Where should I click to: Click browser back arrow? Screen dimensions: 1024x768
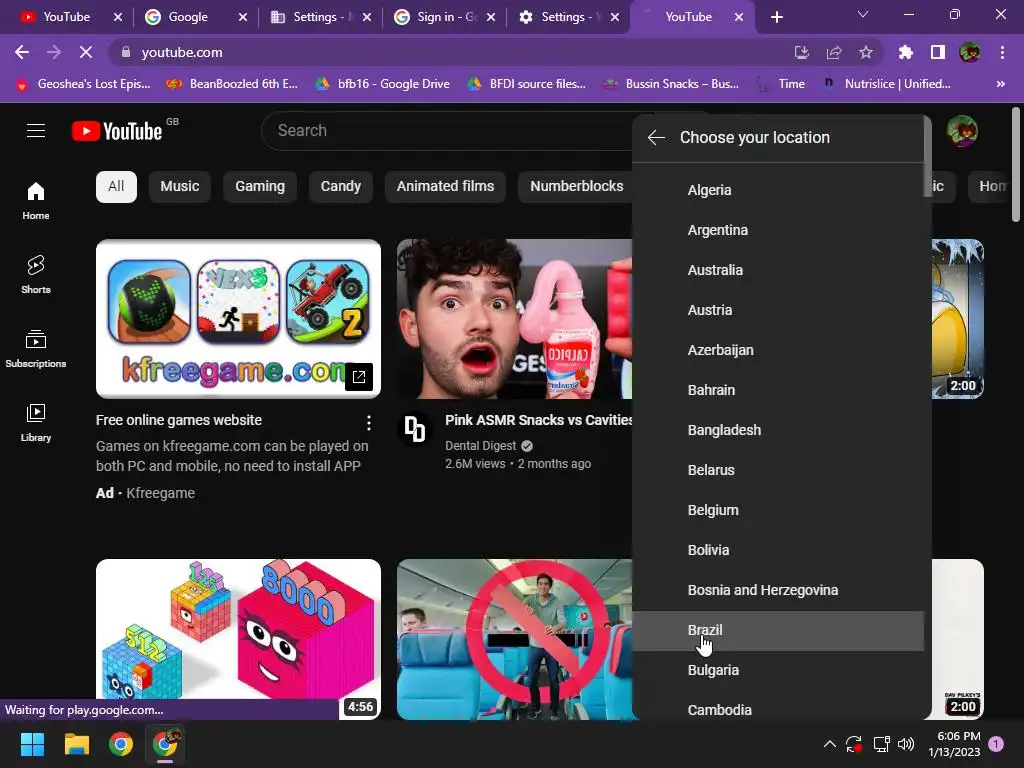[22, 52]
